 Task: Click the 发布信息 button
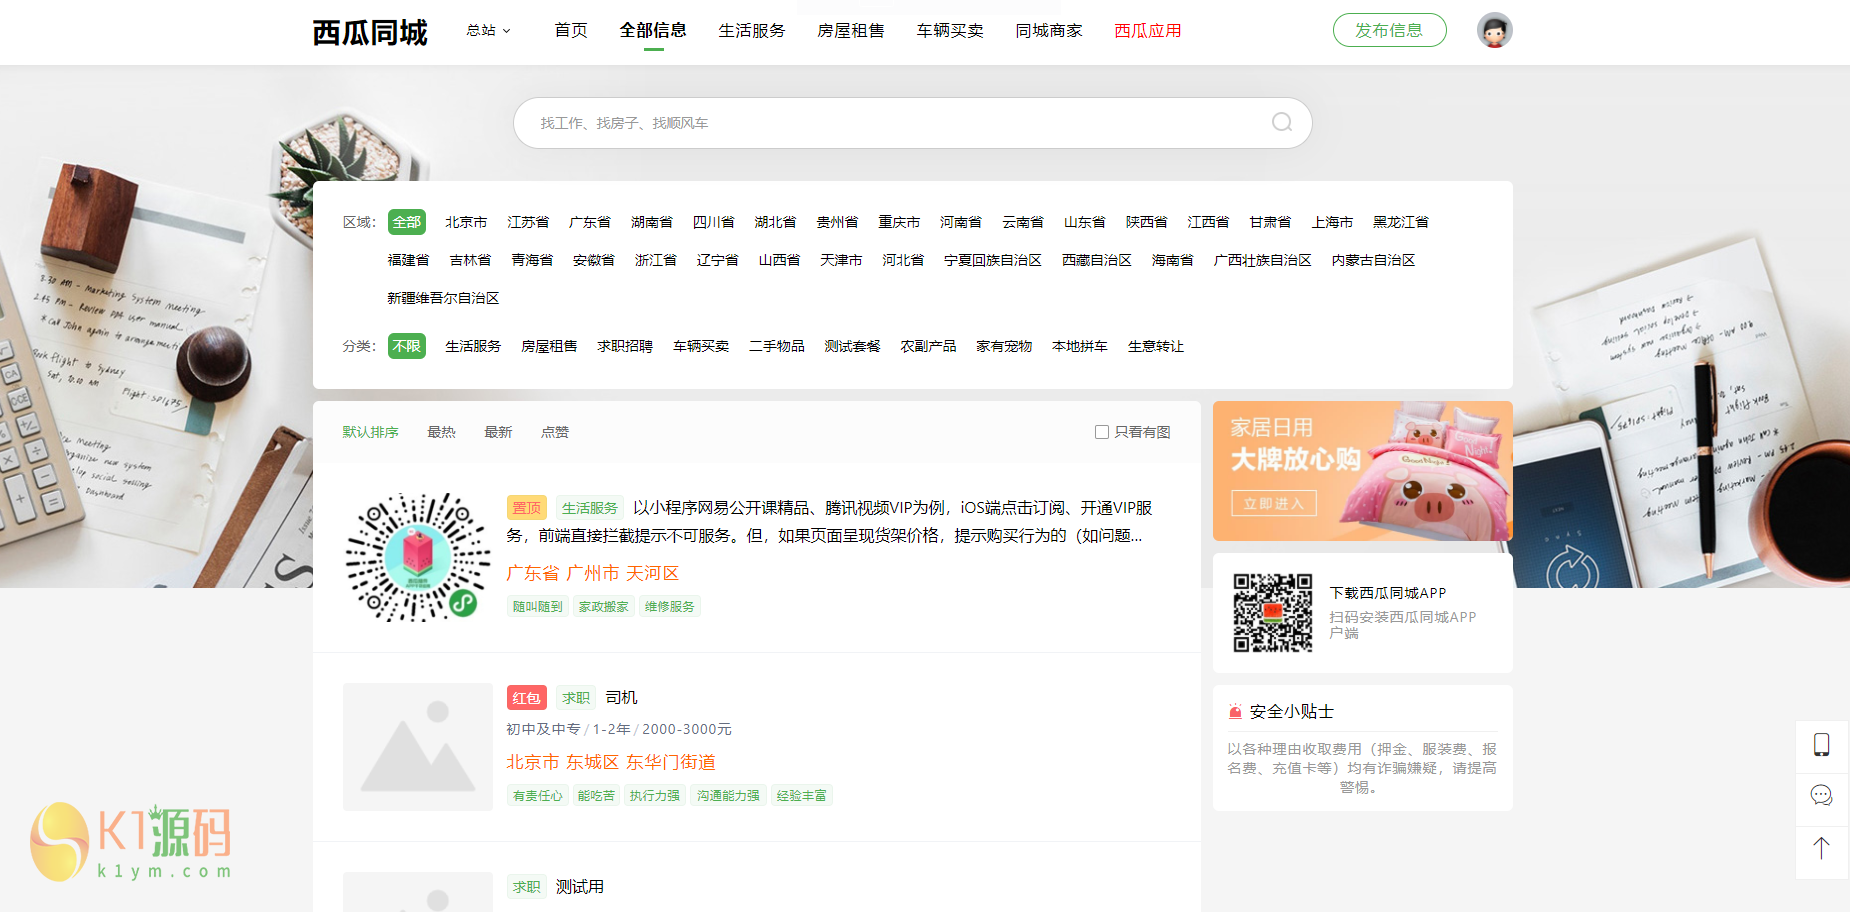click(x=1389, y=31)
